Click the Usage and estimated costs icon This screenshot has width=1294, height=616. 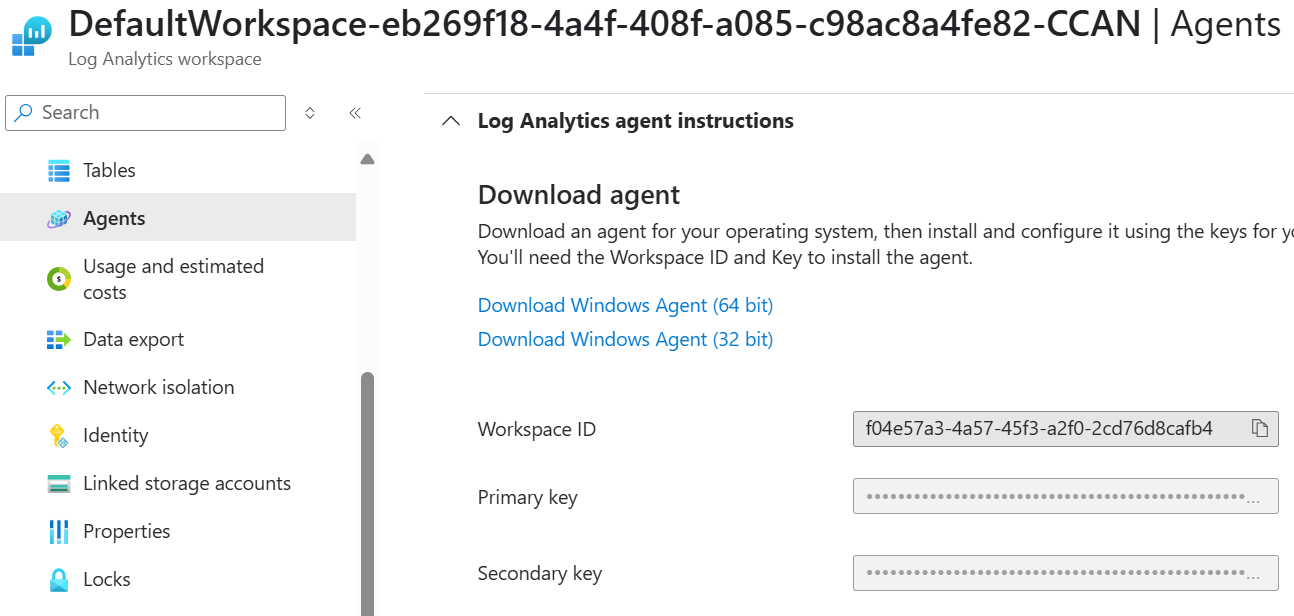(59, 279)
